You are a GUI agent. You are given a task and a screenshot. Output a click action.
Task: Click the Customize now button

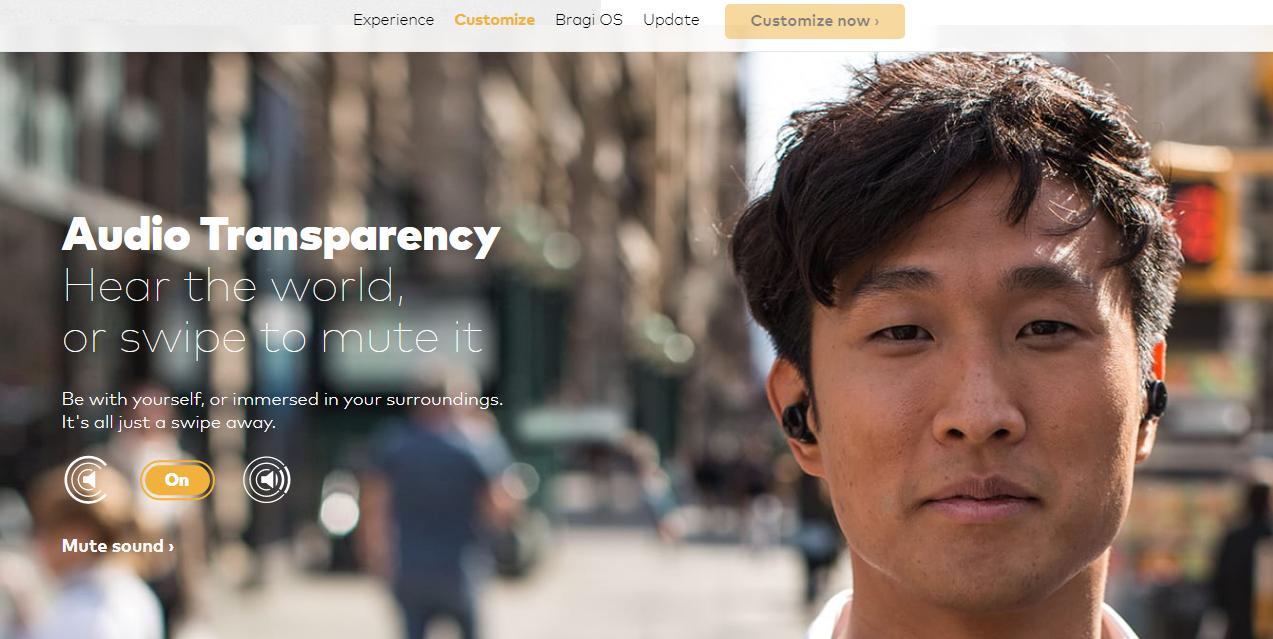point(815,21)
